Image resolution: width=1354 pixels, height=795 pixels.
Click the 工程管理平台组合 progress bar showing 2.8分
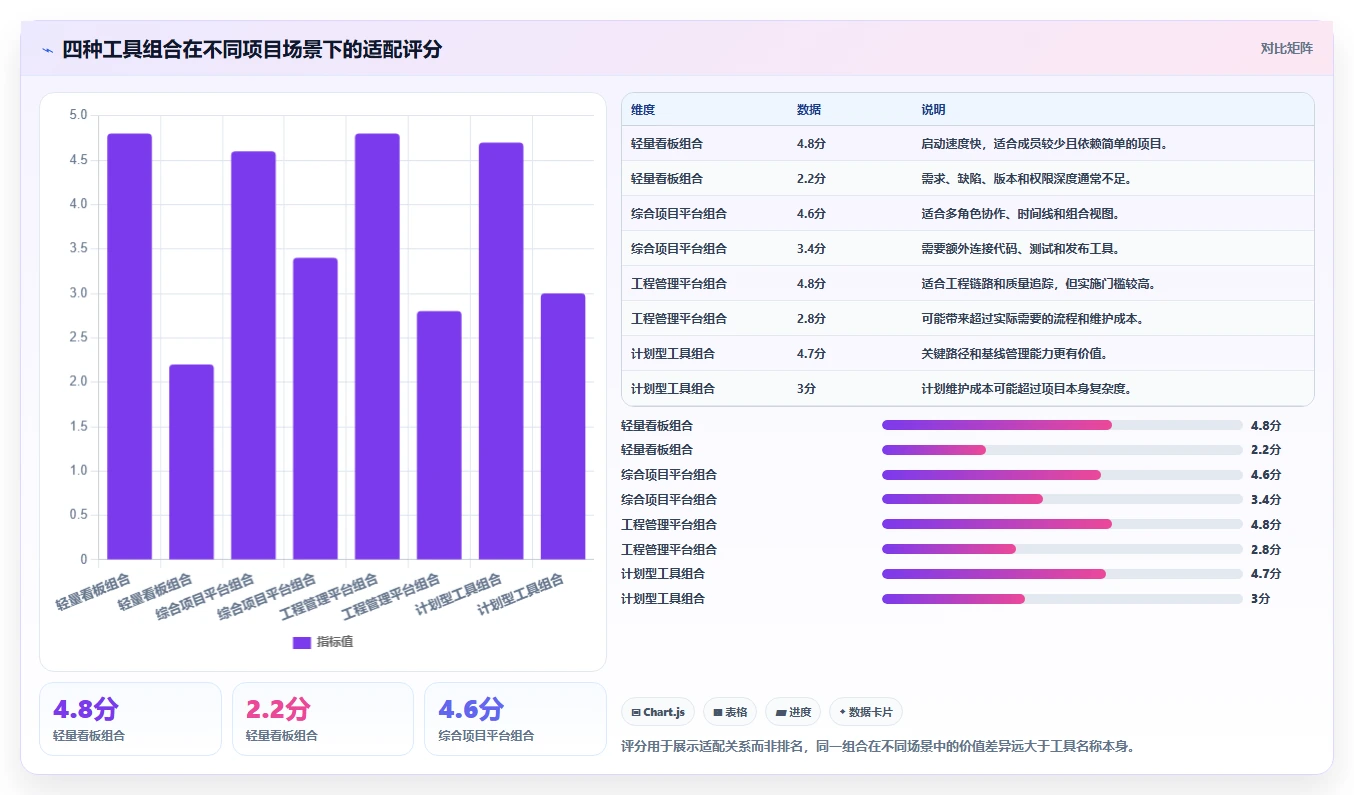click(1062, 549)
